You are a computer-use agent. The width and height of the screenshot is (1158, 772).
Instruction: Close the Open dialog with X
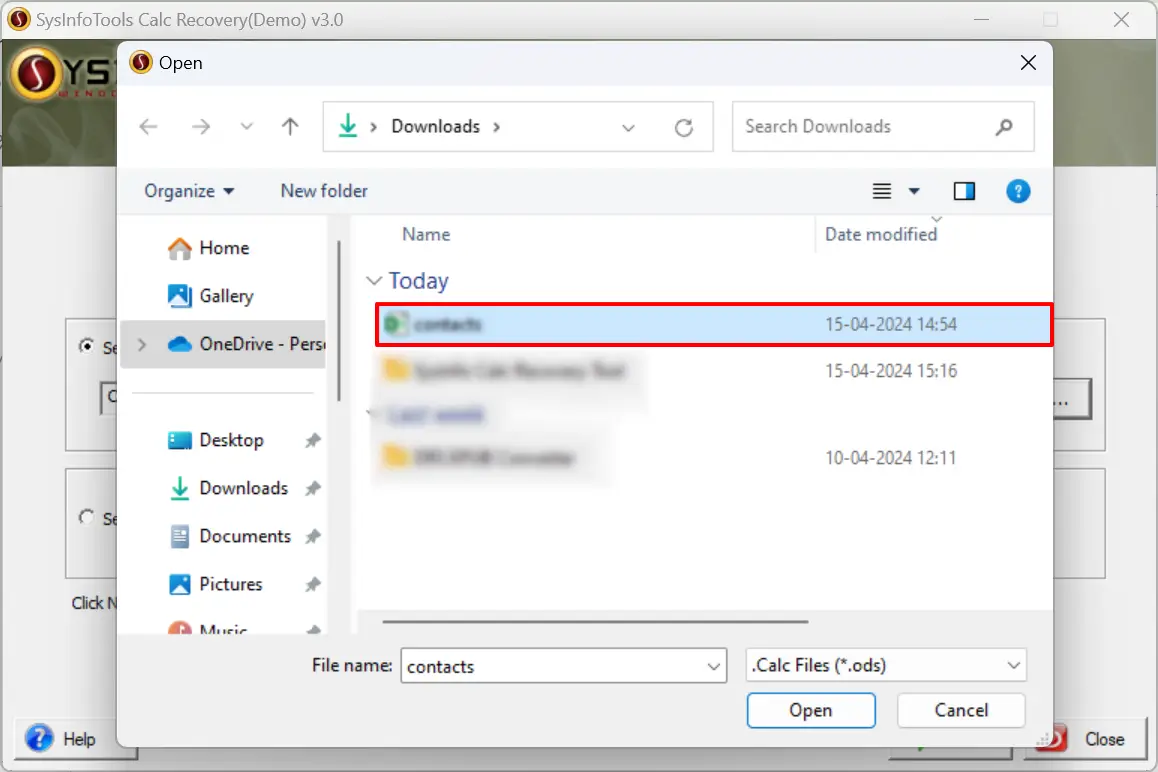pos(1028,63)
